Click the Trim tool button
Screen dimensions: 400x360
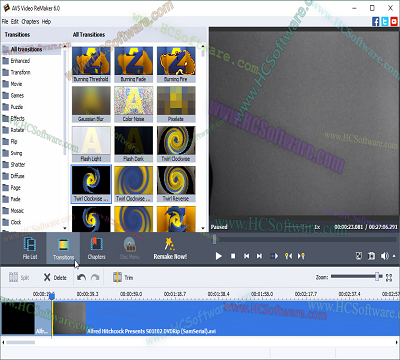123,277
